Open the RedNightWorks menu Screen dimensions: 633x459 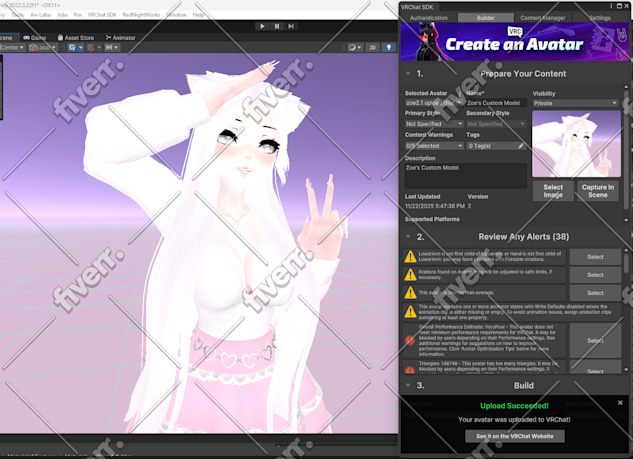(x=141, y=15)
